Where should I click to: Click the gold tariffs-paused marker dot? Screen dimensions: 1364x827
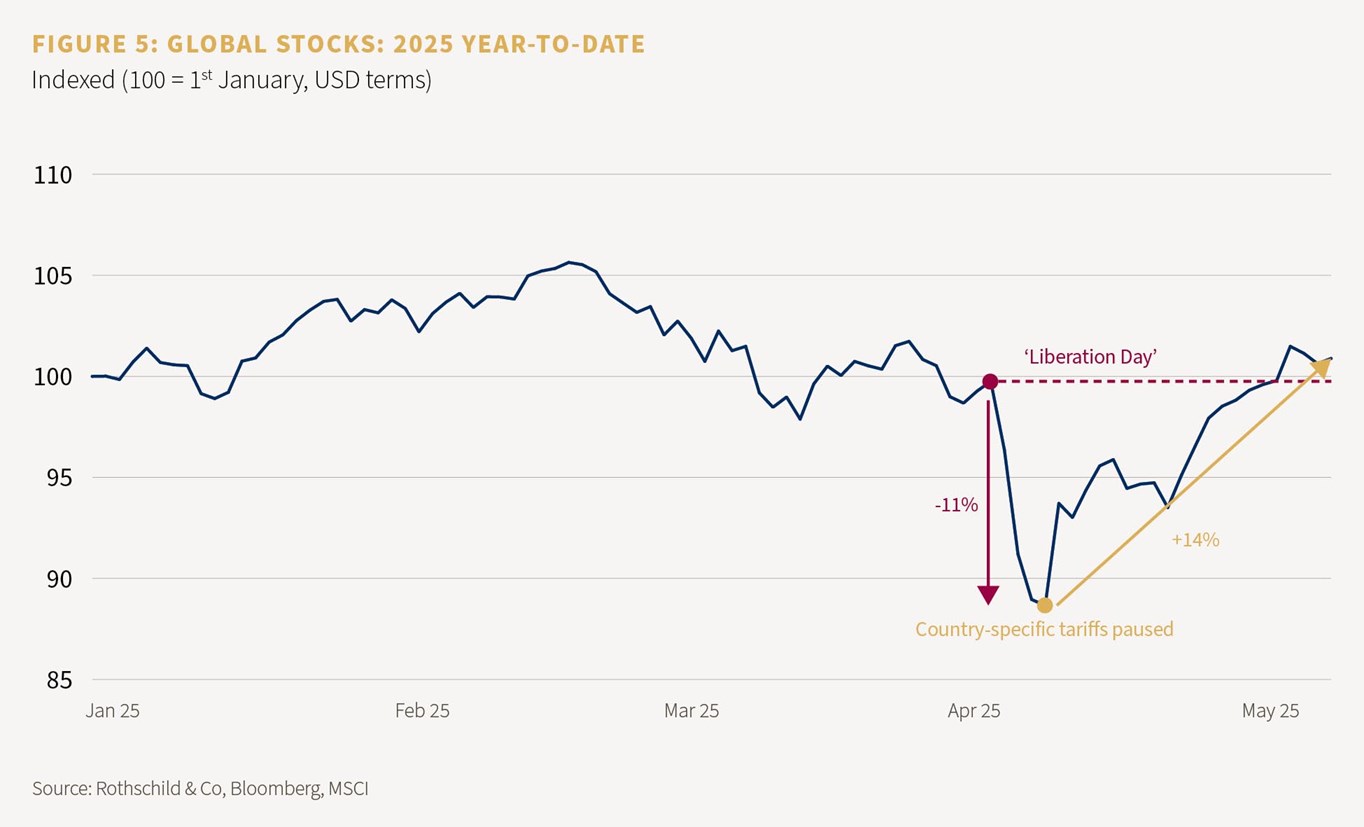(x=1045, y=605)
